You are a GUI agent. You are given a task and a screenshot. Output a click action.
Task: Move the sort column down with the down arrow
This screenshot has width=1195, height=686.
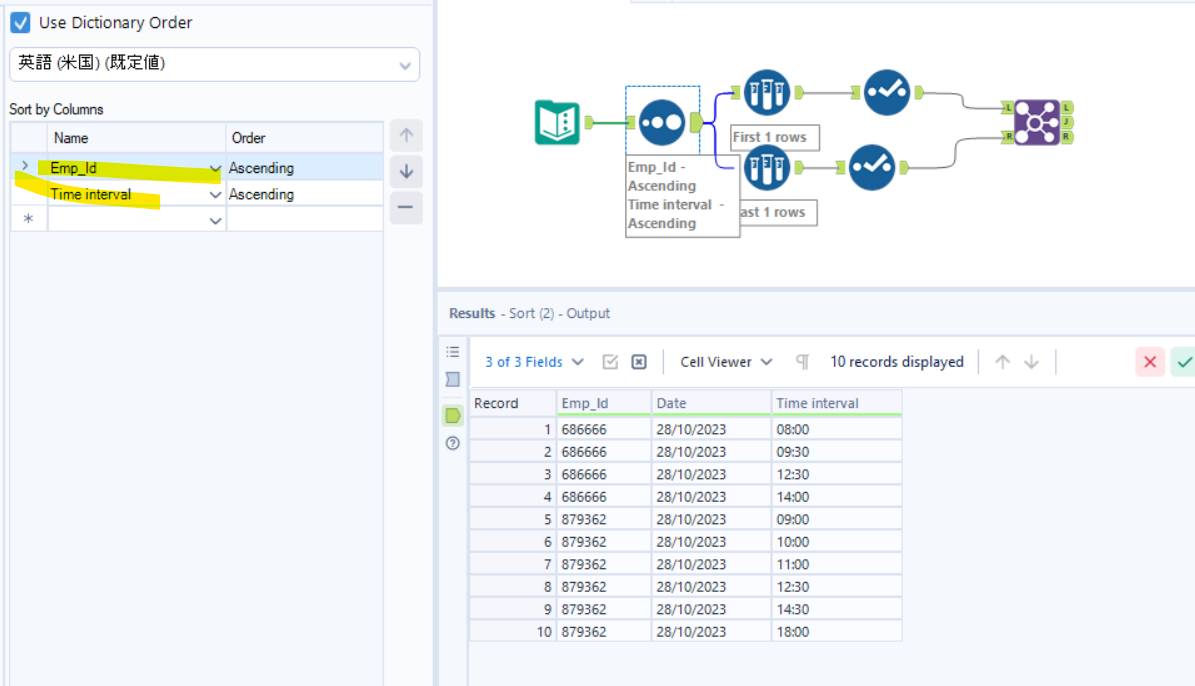tap(406, 172)
